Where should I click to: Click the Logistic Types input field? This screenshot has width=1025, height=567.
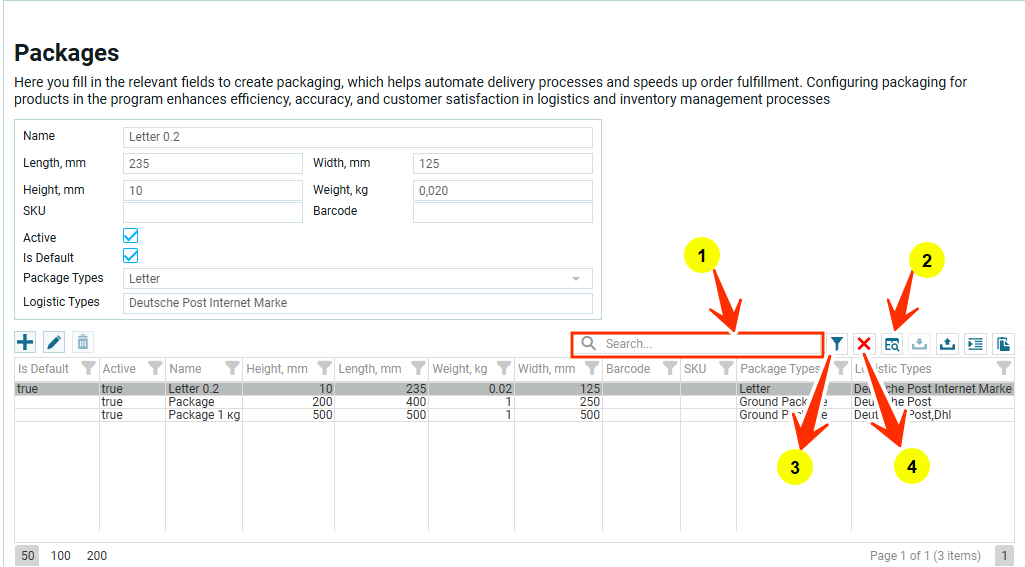(358, 303)
